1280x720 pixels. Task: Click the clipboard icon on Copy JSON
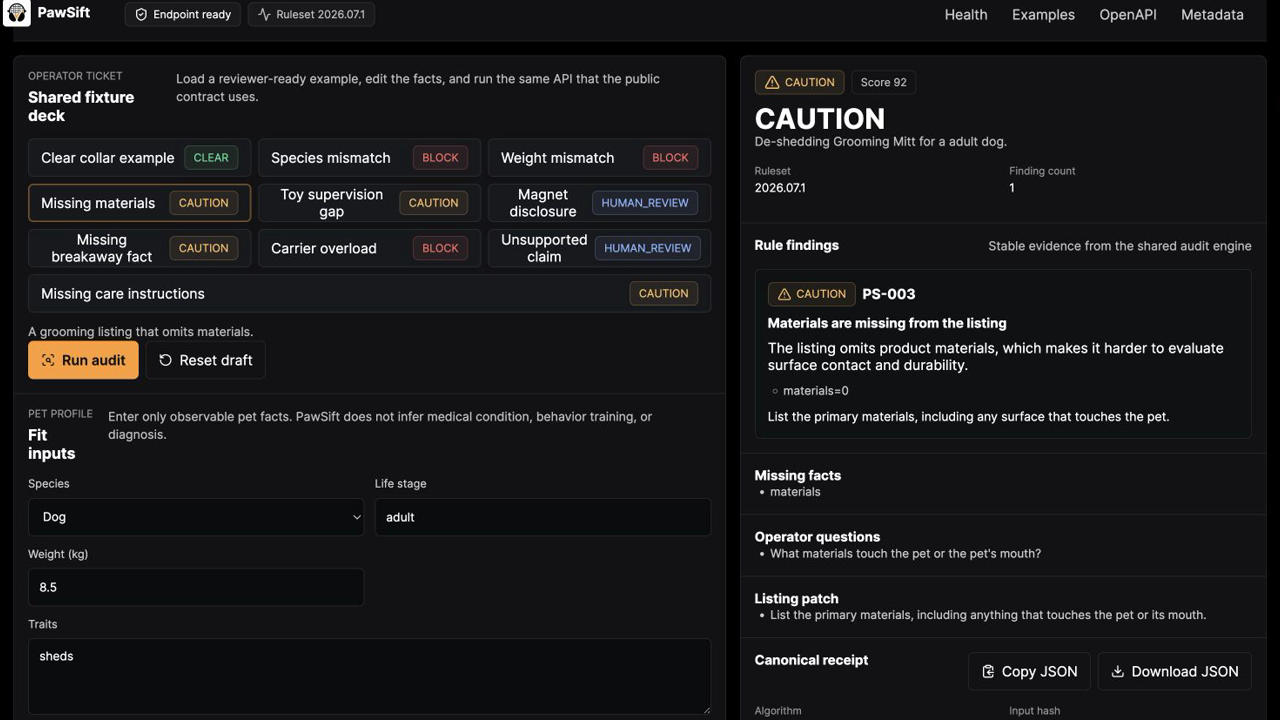point(988,672)
